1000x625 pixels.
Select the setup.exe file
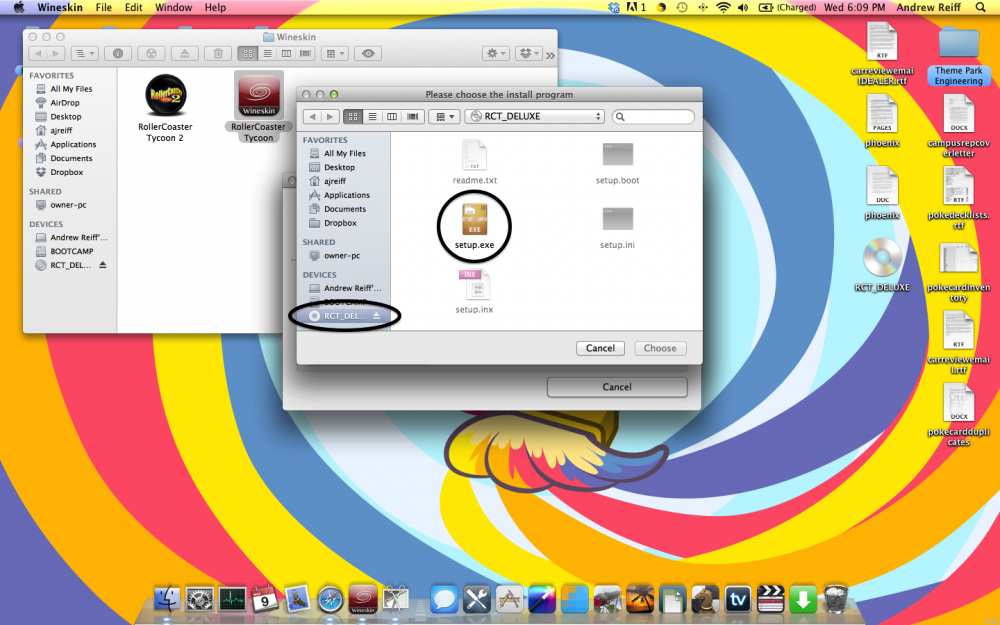pyautogui.click(x=475, y=221)
